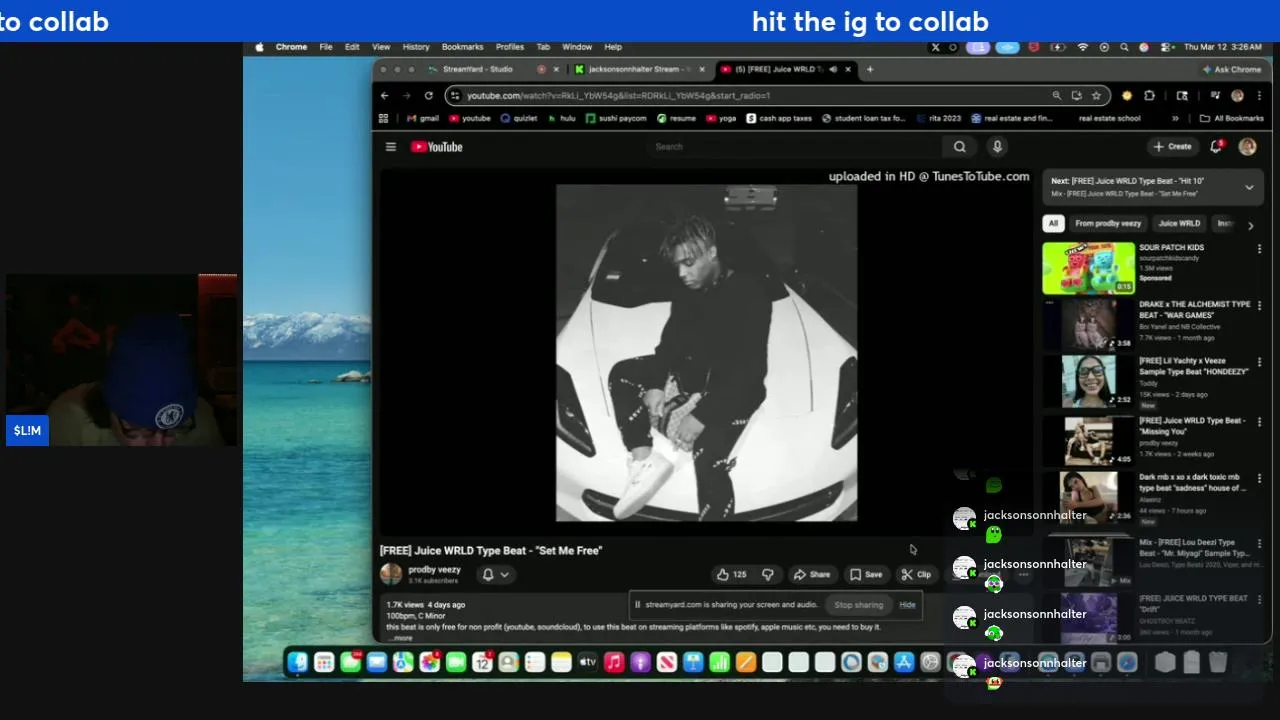
Task: Open Launchpad from the Dock
Action: 324,662
